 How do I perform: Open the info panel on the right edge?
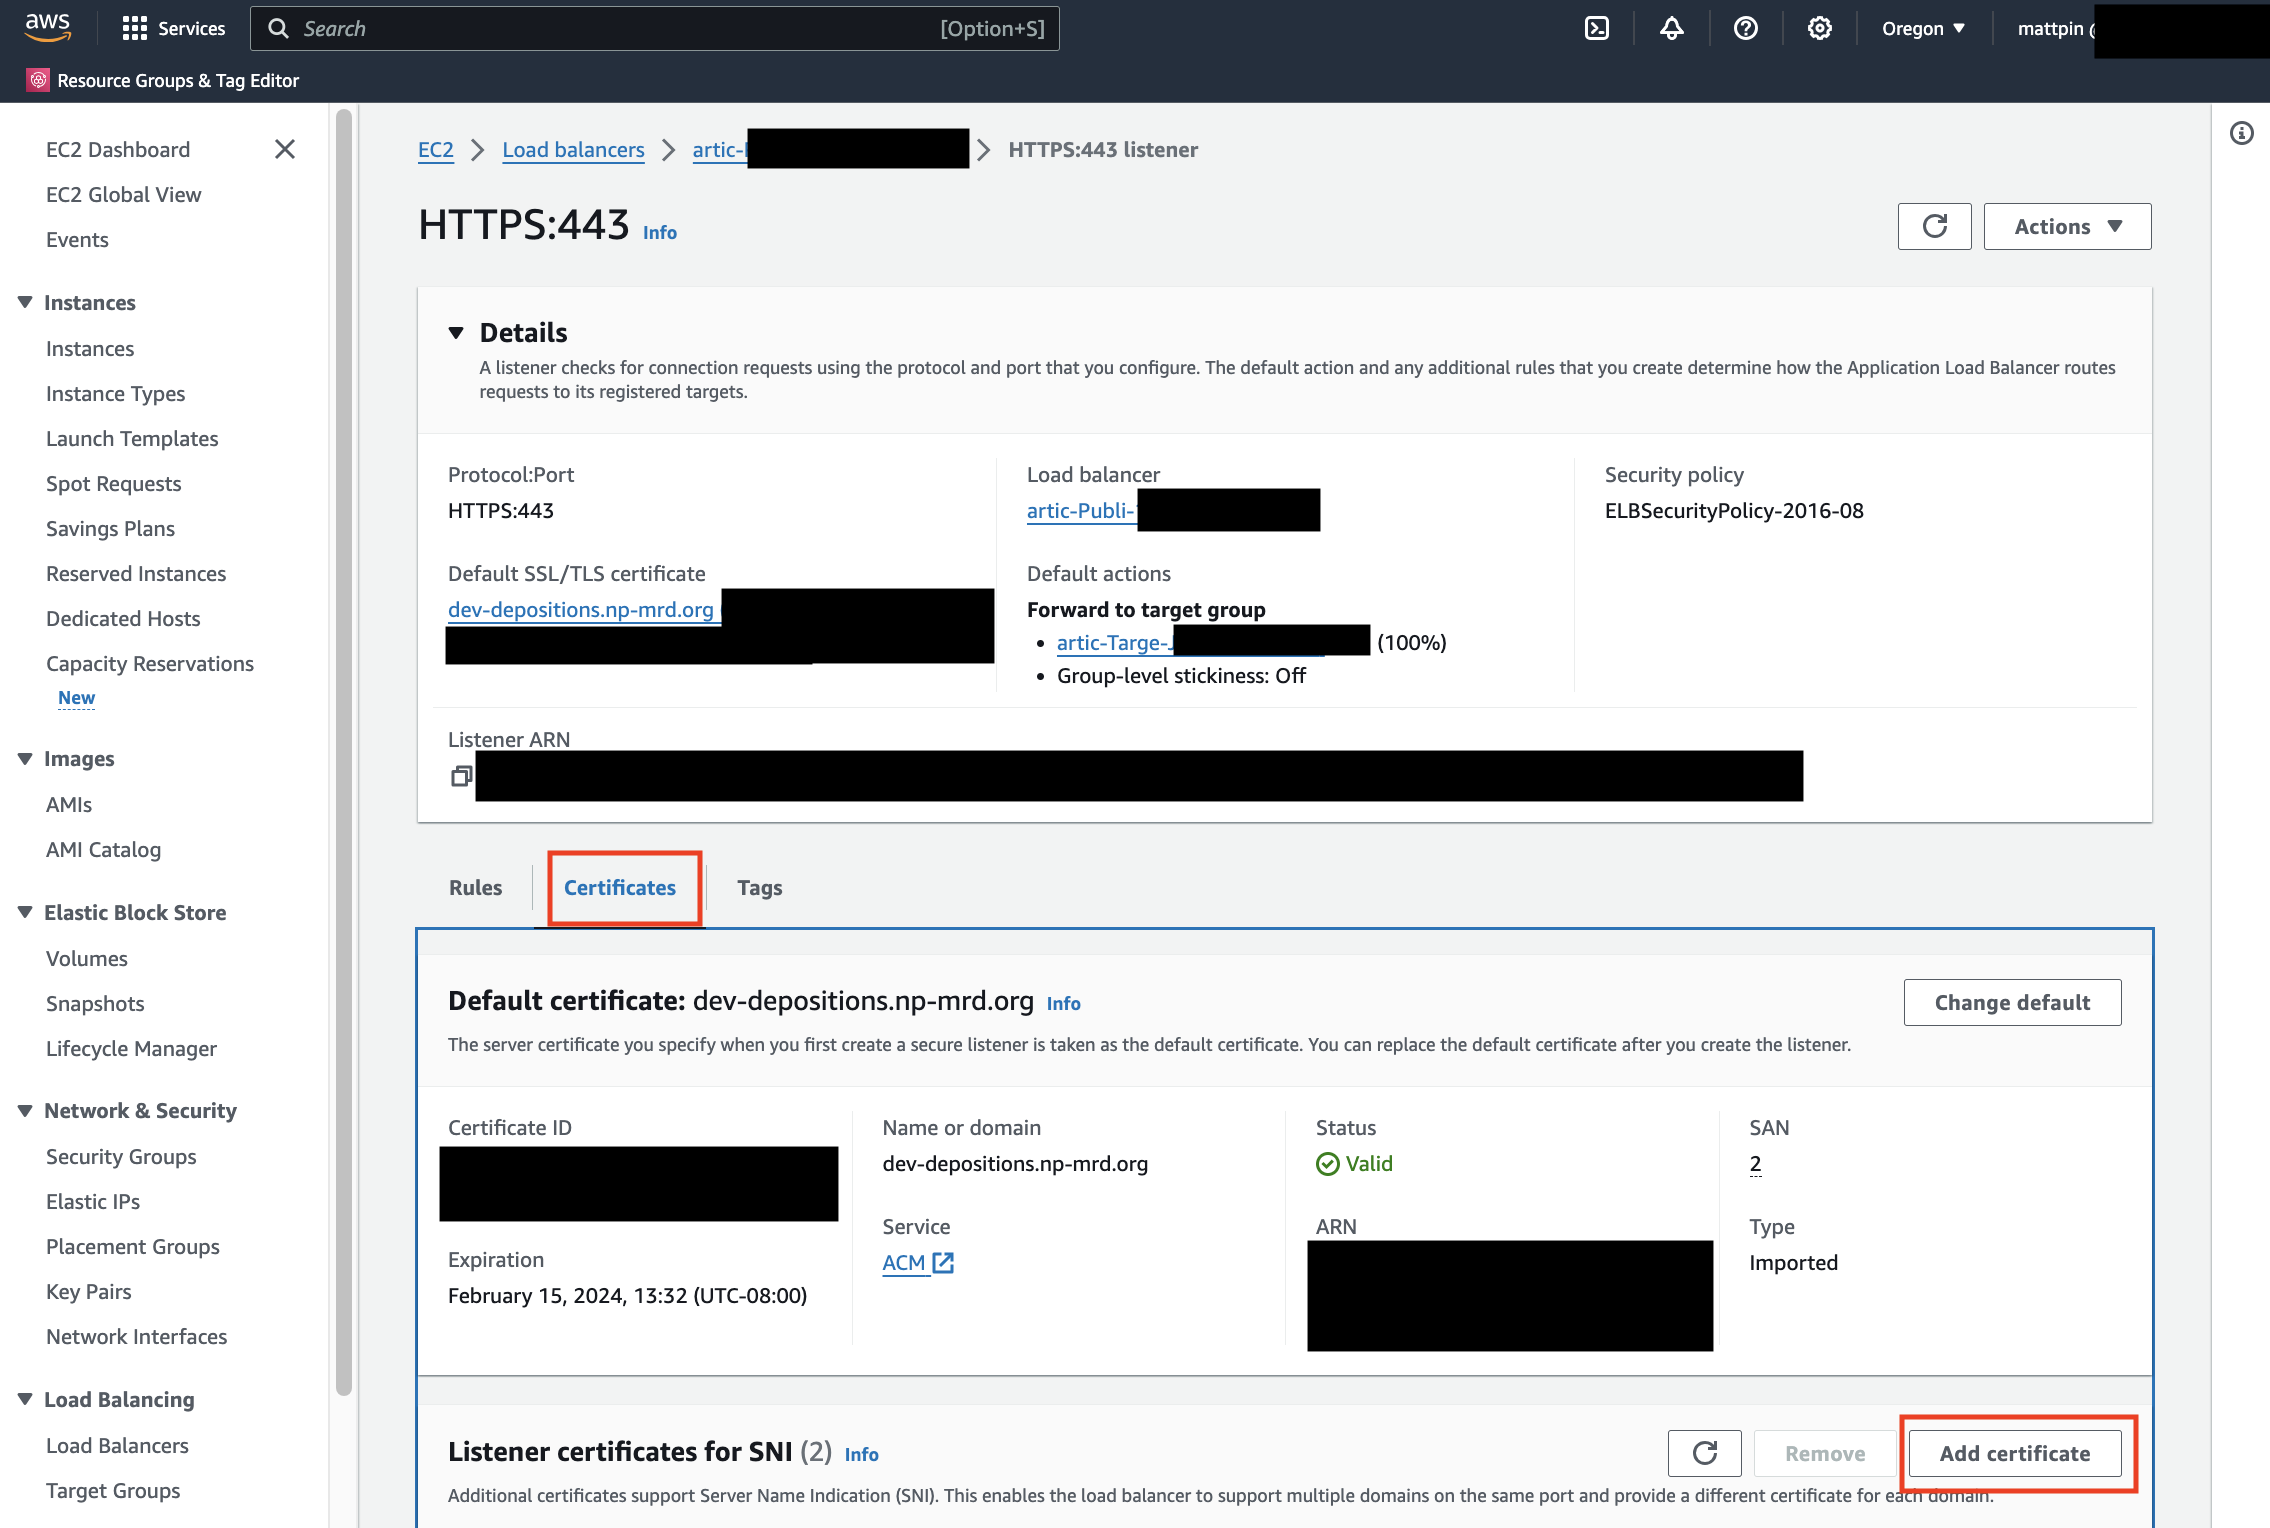coord(2241,133)
